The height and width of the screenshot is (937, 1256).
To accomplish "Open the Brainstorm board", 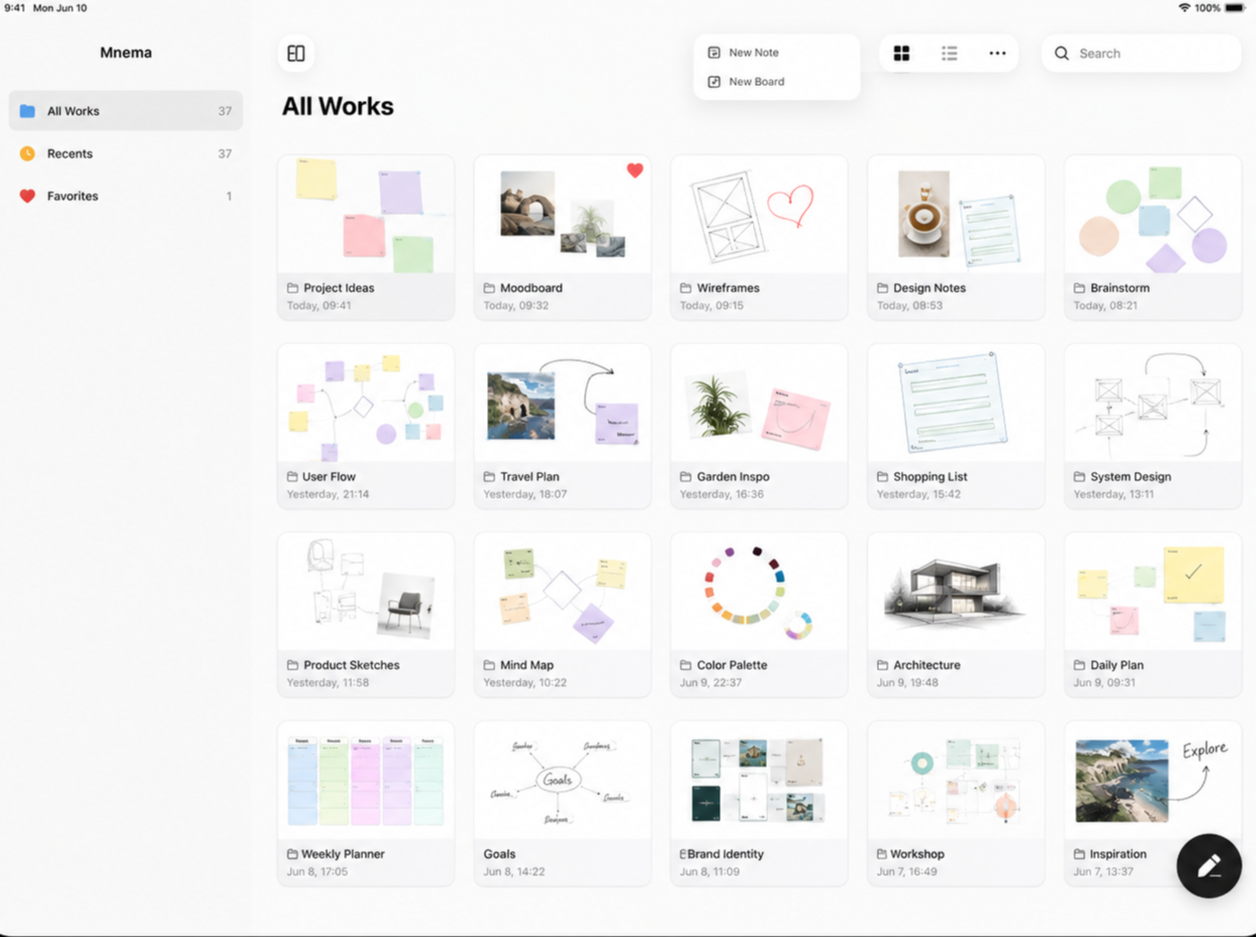I will click(x=1153, y=237).
